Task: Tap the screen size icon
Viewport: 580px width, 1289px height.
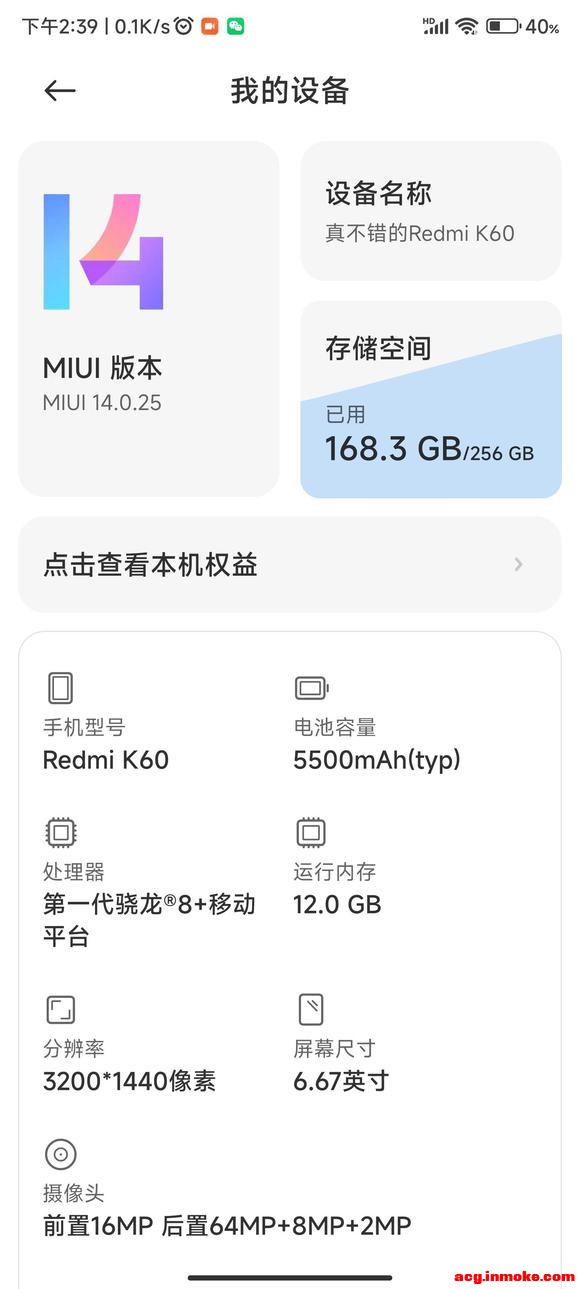Action: pos(311,1010)
